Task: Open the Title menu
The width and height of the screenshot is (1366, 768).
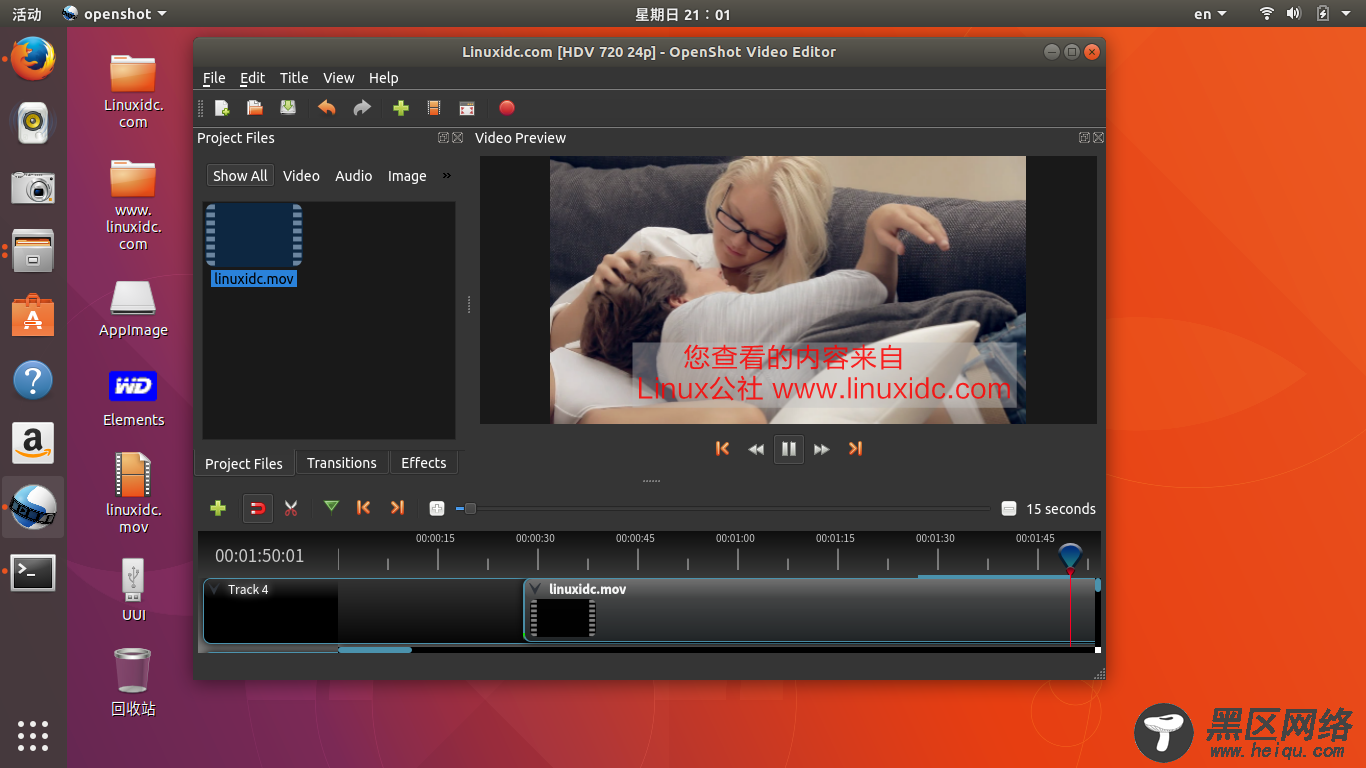Action: pyautogui.click(x=294, y=78)
